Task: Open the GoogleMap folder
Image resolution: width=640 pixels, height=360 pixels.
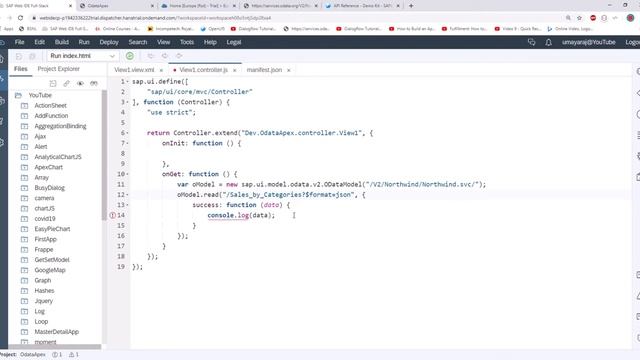Action: [50, 270]
